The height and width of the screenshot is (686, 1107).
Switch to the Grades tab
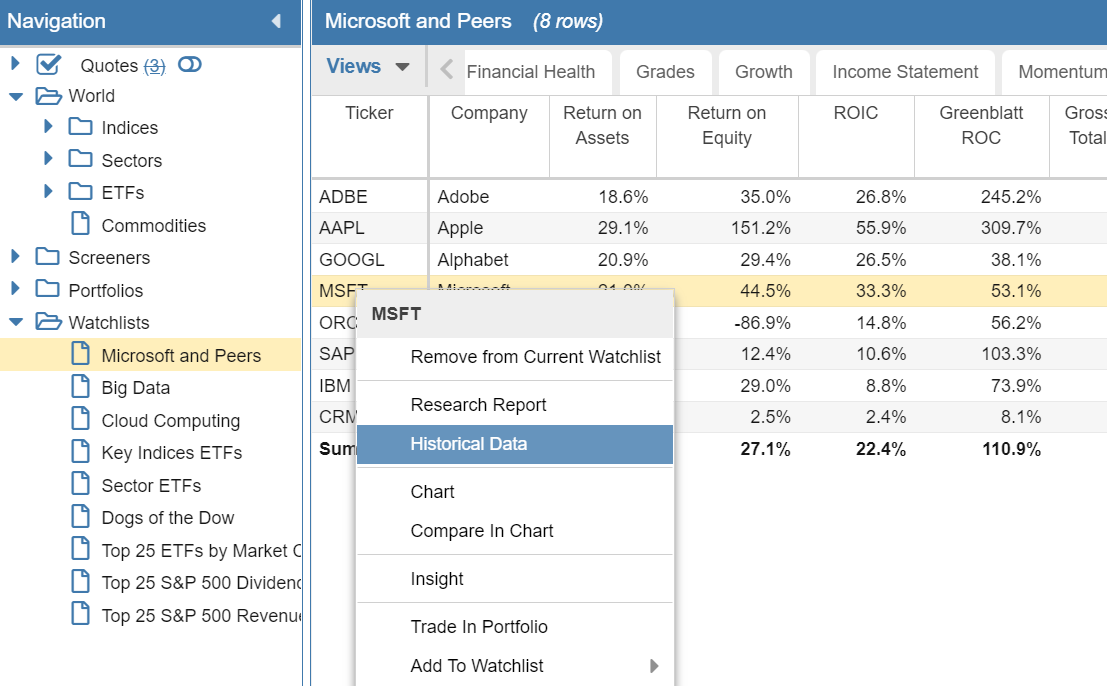(x=665, y=72)
